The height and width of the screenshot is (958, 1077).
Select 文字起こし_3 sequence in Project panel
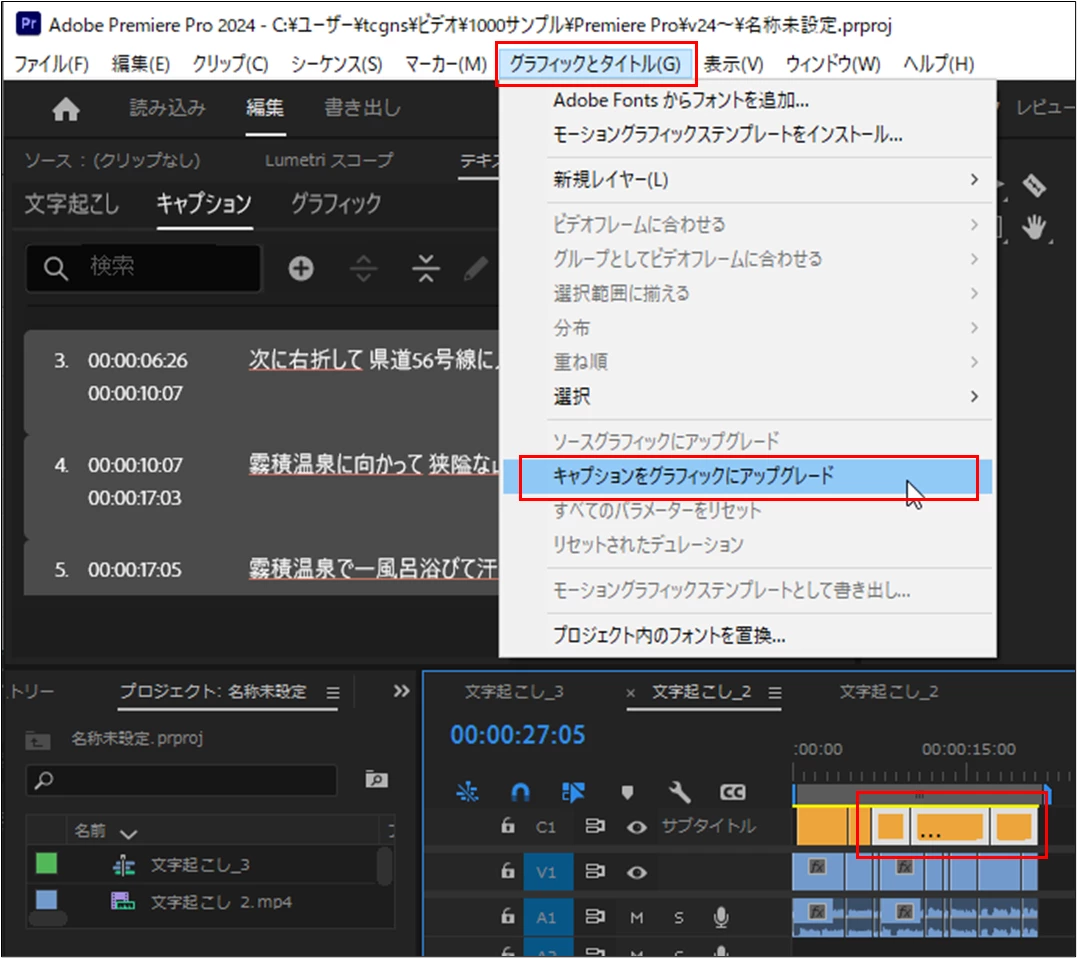coord(199,865)
